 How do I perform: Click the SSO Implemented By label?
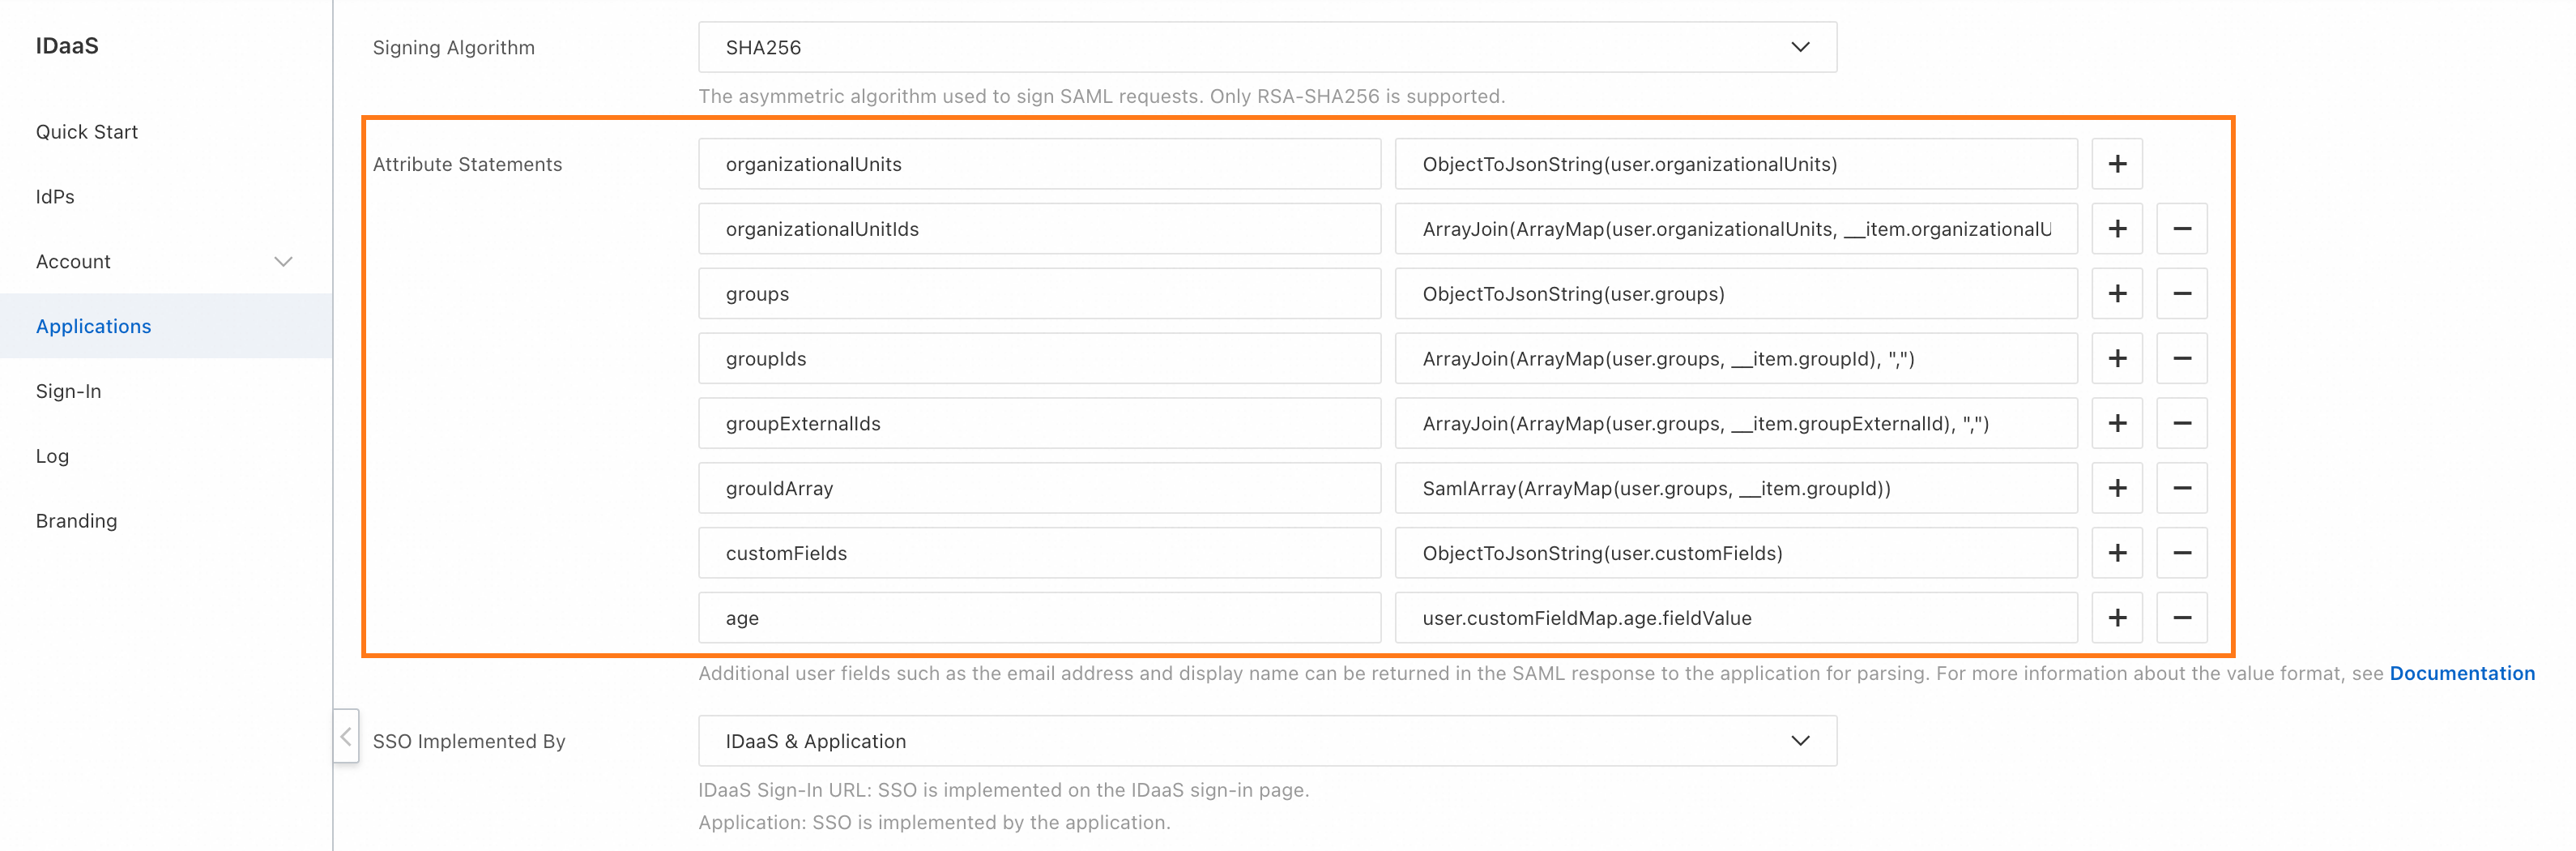469,741
